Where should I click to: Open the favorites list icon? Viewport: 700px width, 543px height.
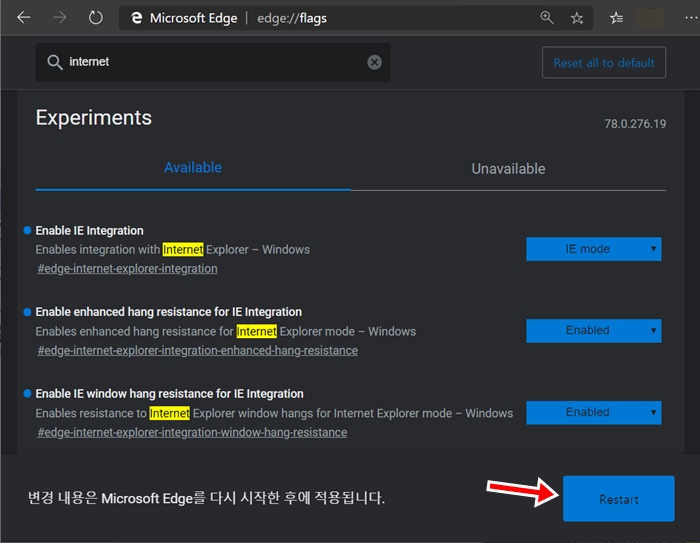(617, 18)
